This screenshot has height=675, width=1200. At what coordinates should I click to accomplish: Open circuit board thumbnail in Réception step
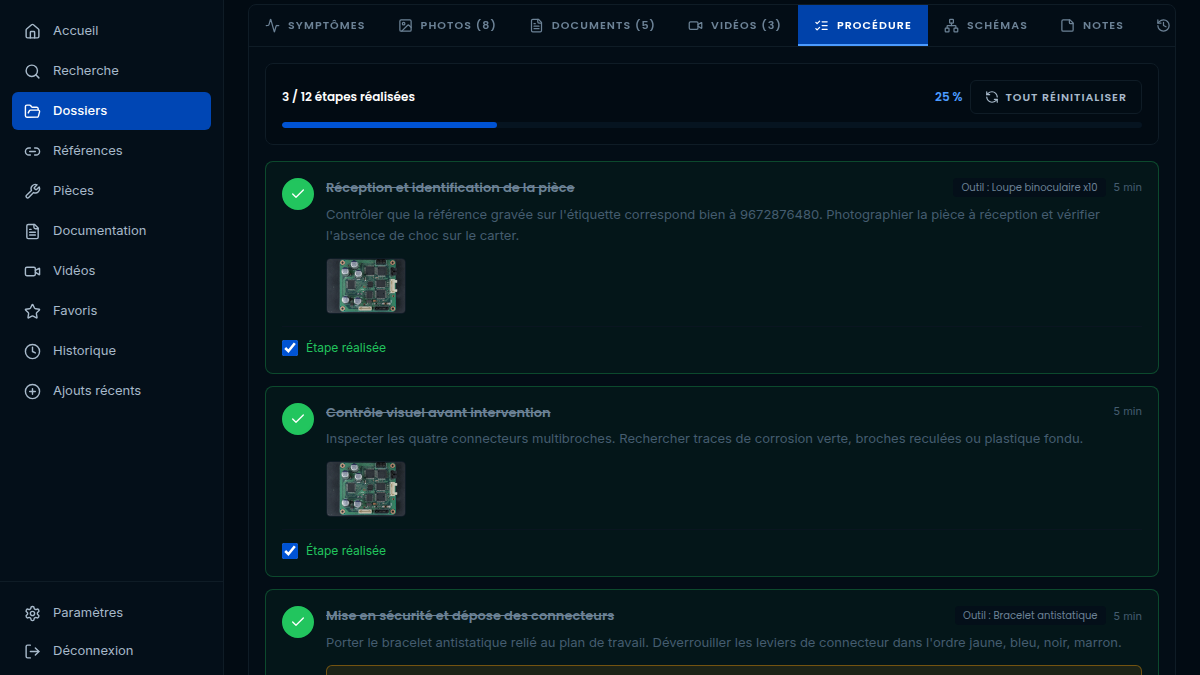366,286
